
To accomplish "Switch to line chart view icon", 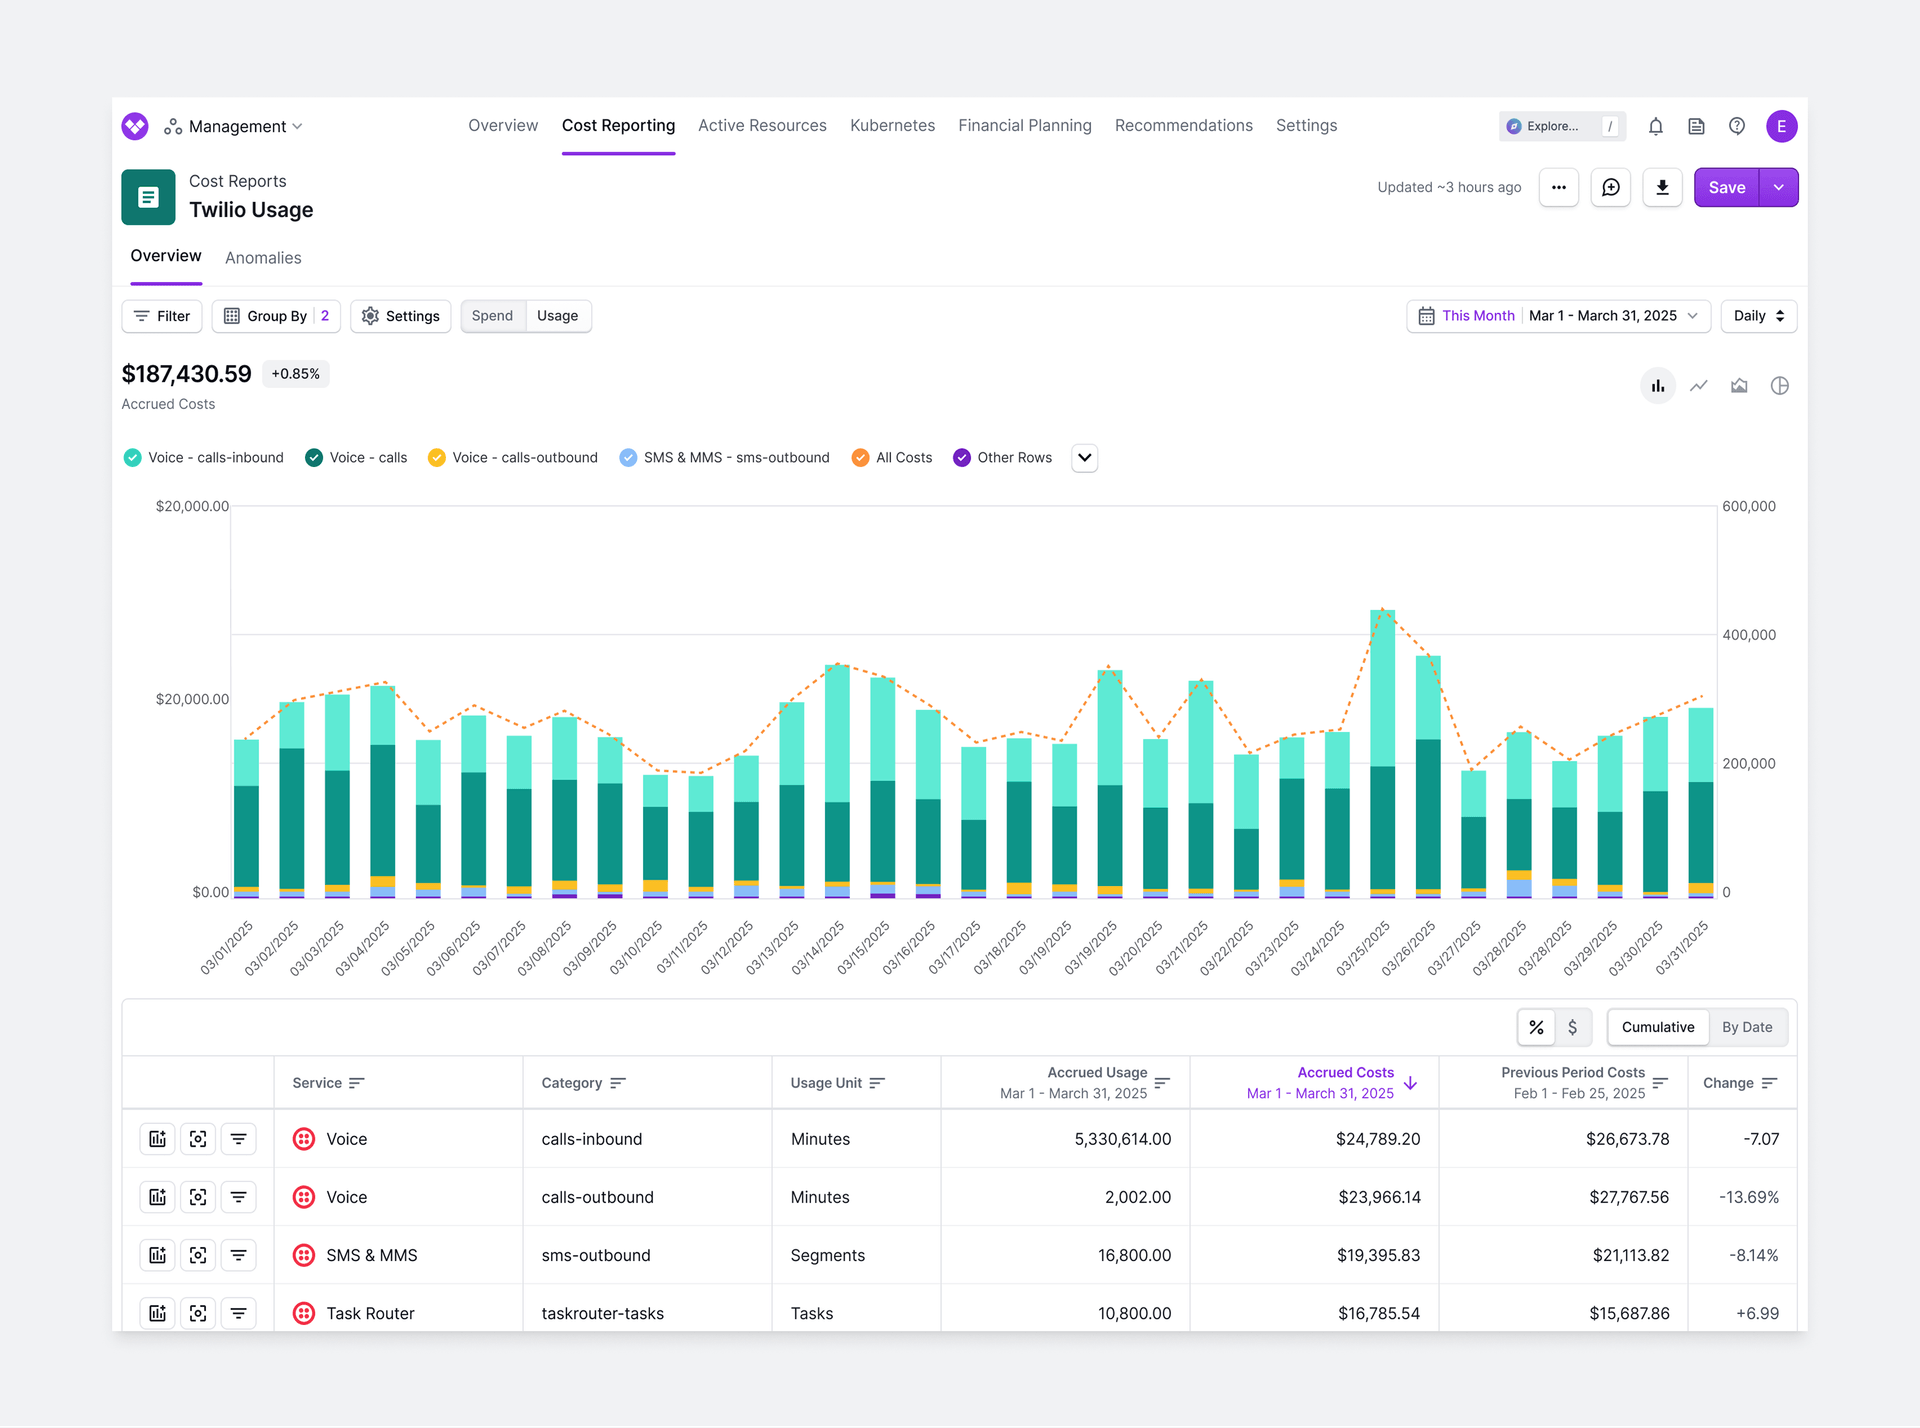I will point(1699,386).
